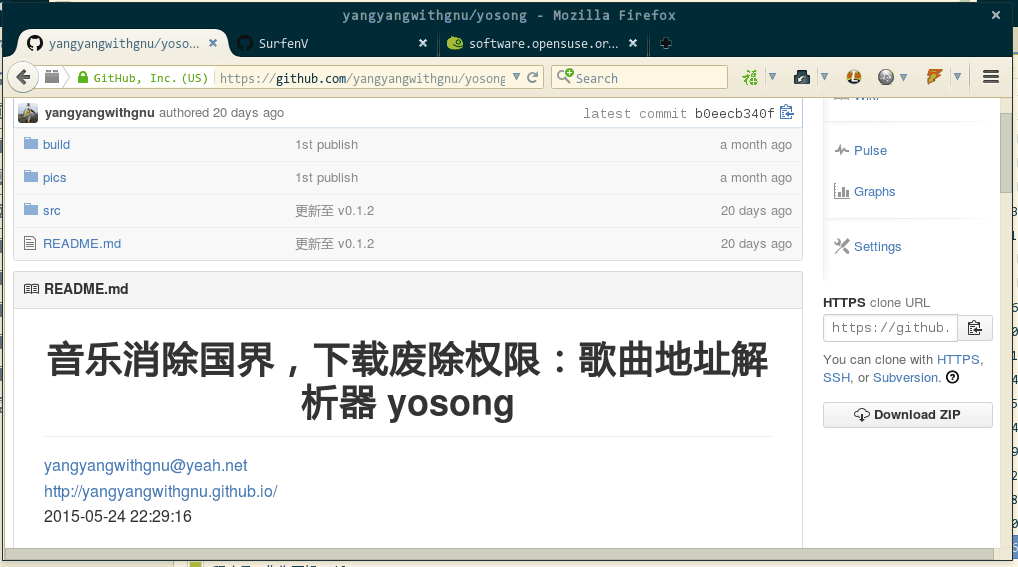This screenshot has height=567, width=1018.
Task: Open the src folder
Action: pos(52,211)
